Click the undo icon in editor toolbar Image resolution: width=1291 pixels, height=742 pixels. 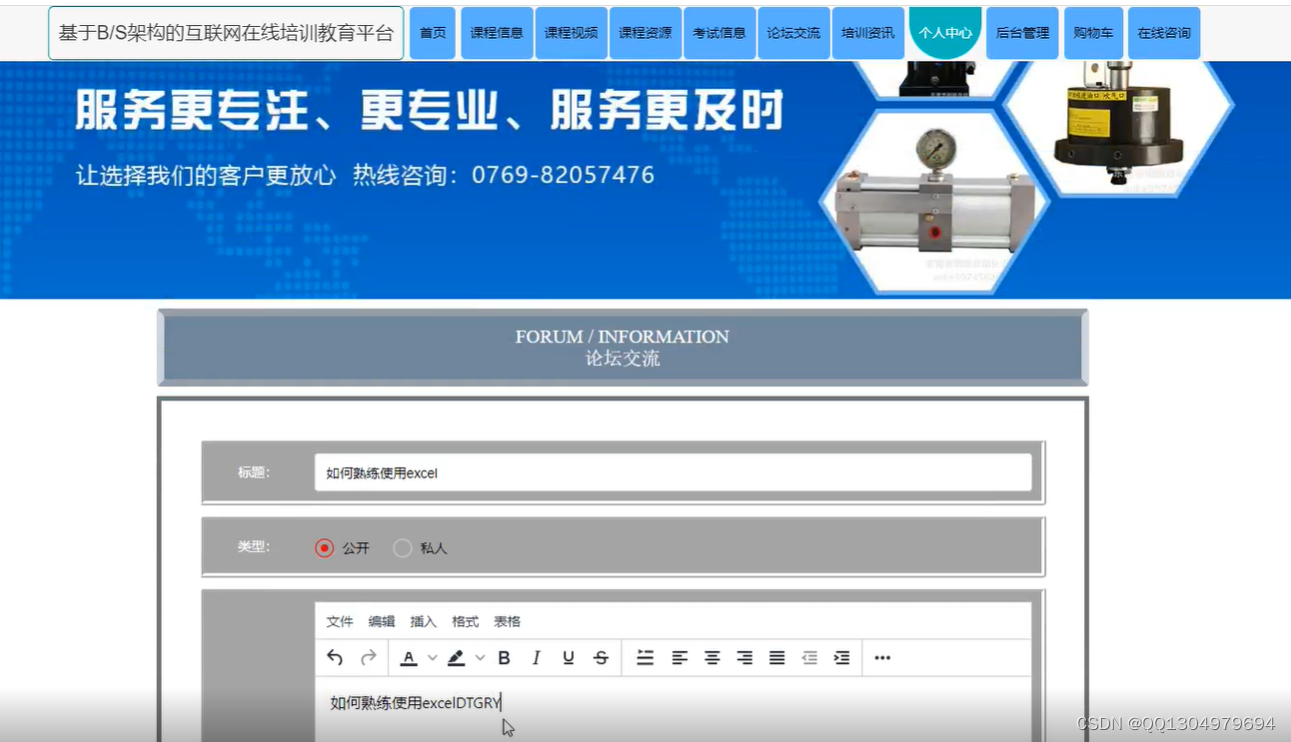335,658
